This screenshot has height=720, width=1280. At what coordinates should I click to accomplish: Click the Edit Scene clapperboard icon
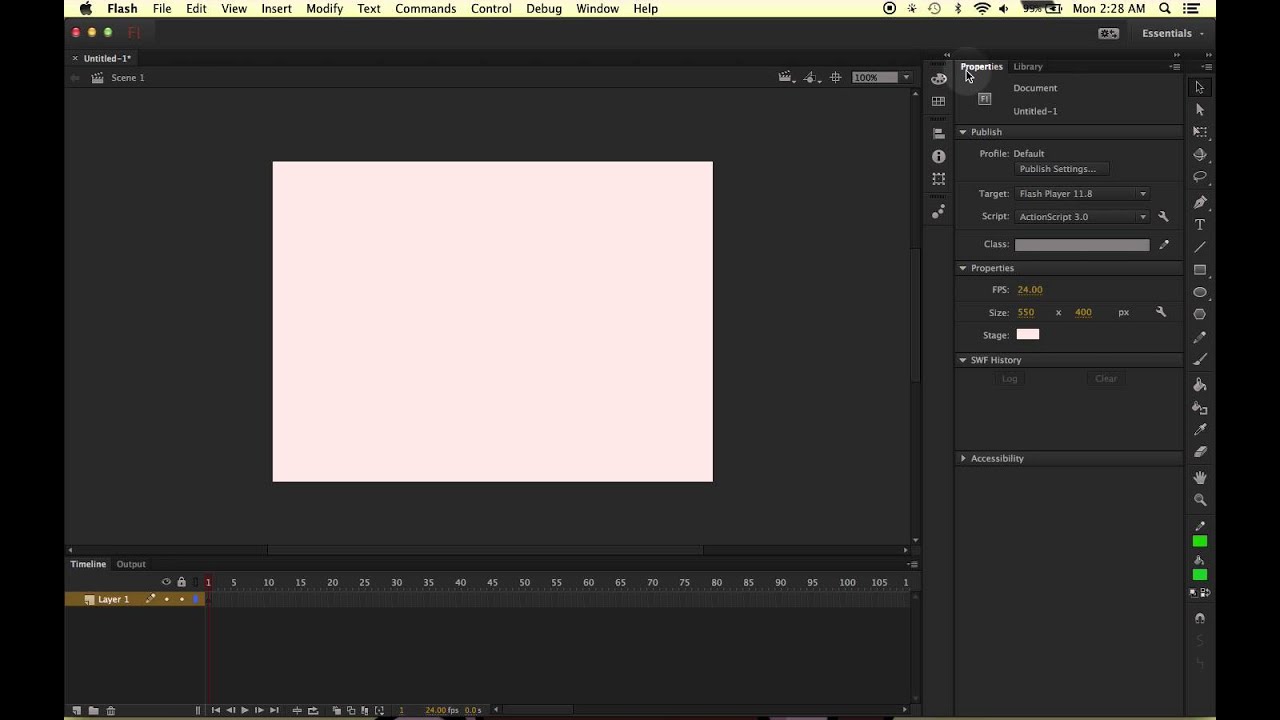click(786, 77)
